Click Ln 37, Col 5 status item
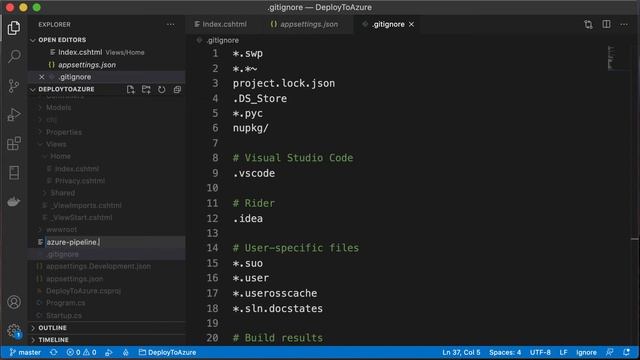Image resolution: width=640 pixels, height=360 pixels. tap(461, 352)
